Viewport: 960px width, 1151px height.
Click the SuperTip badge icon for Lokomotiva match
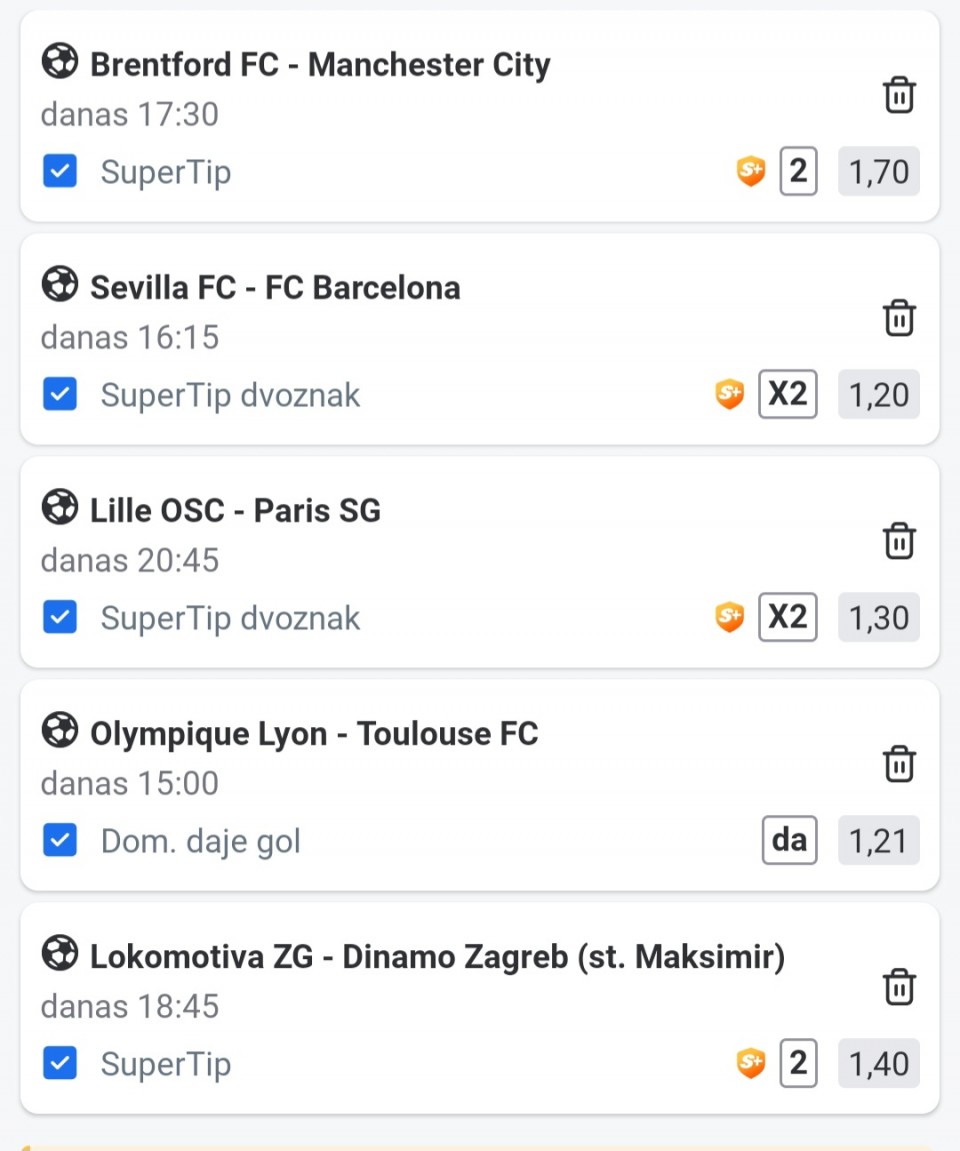(x=751, y=1064)
